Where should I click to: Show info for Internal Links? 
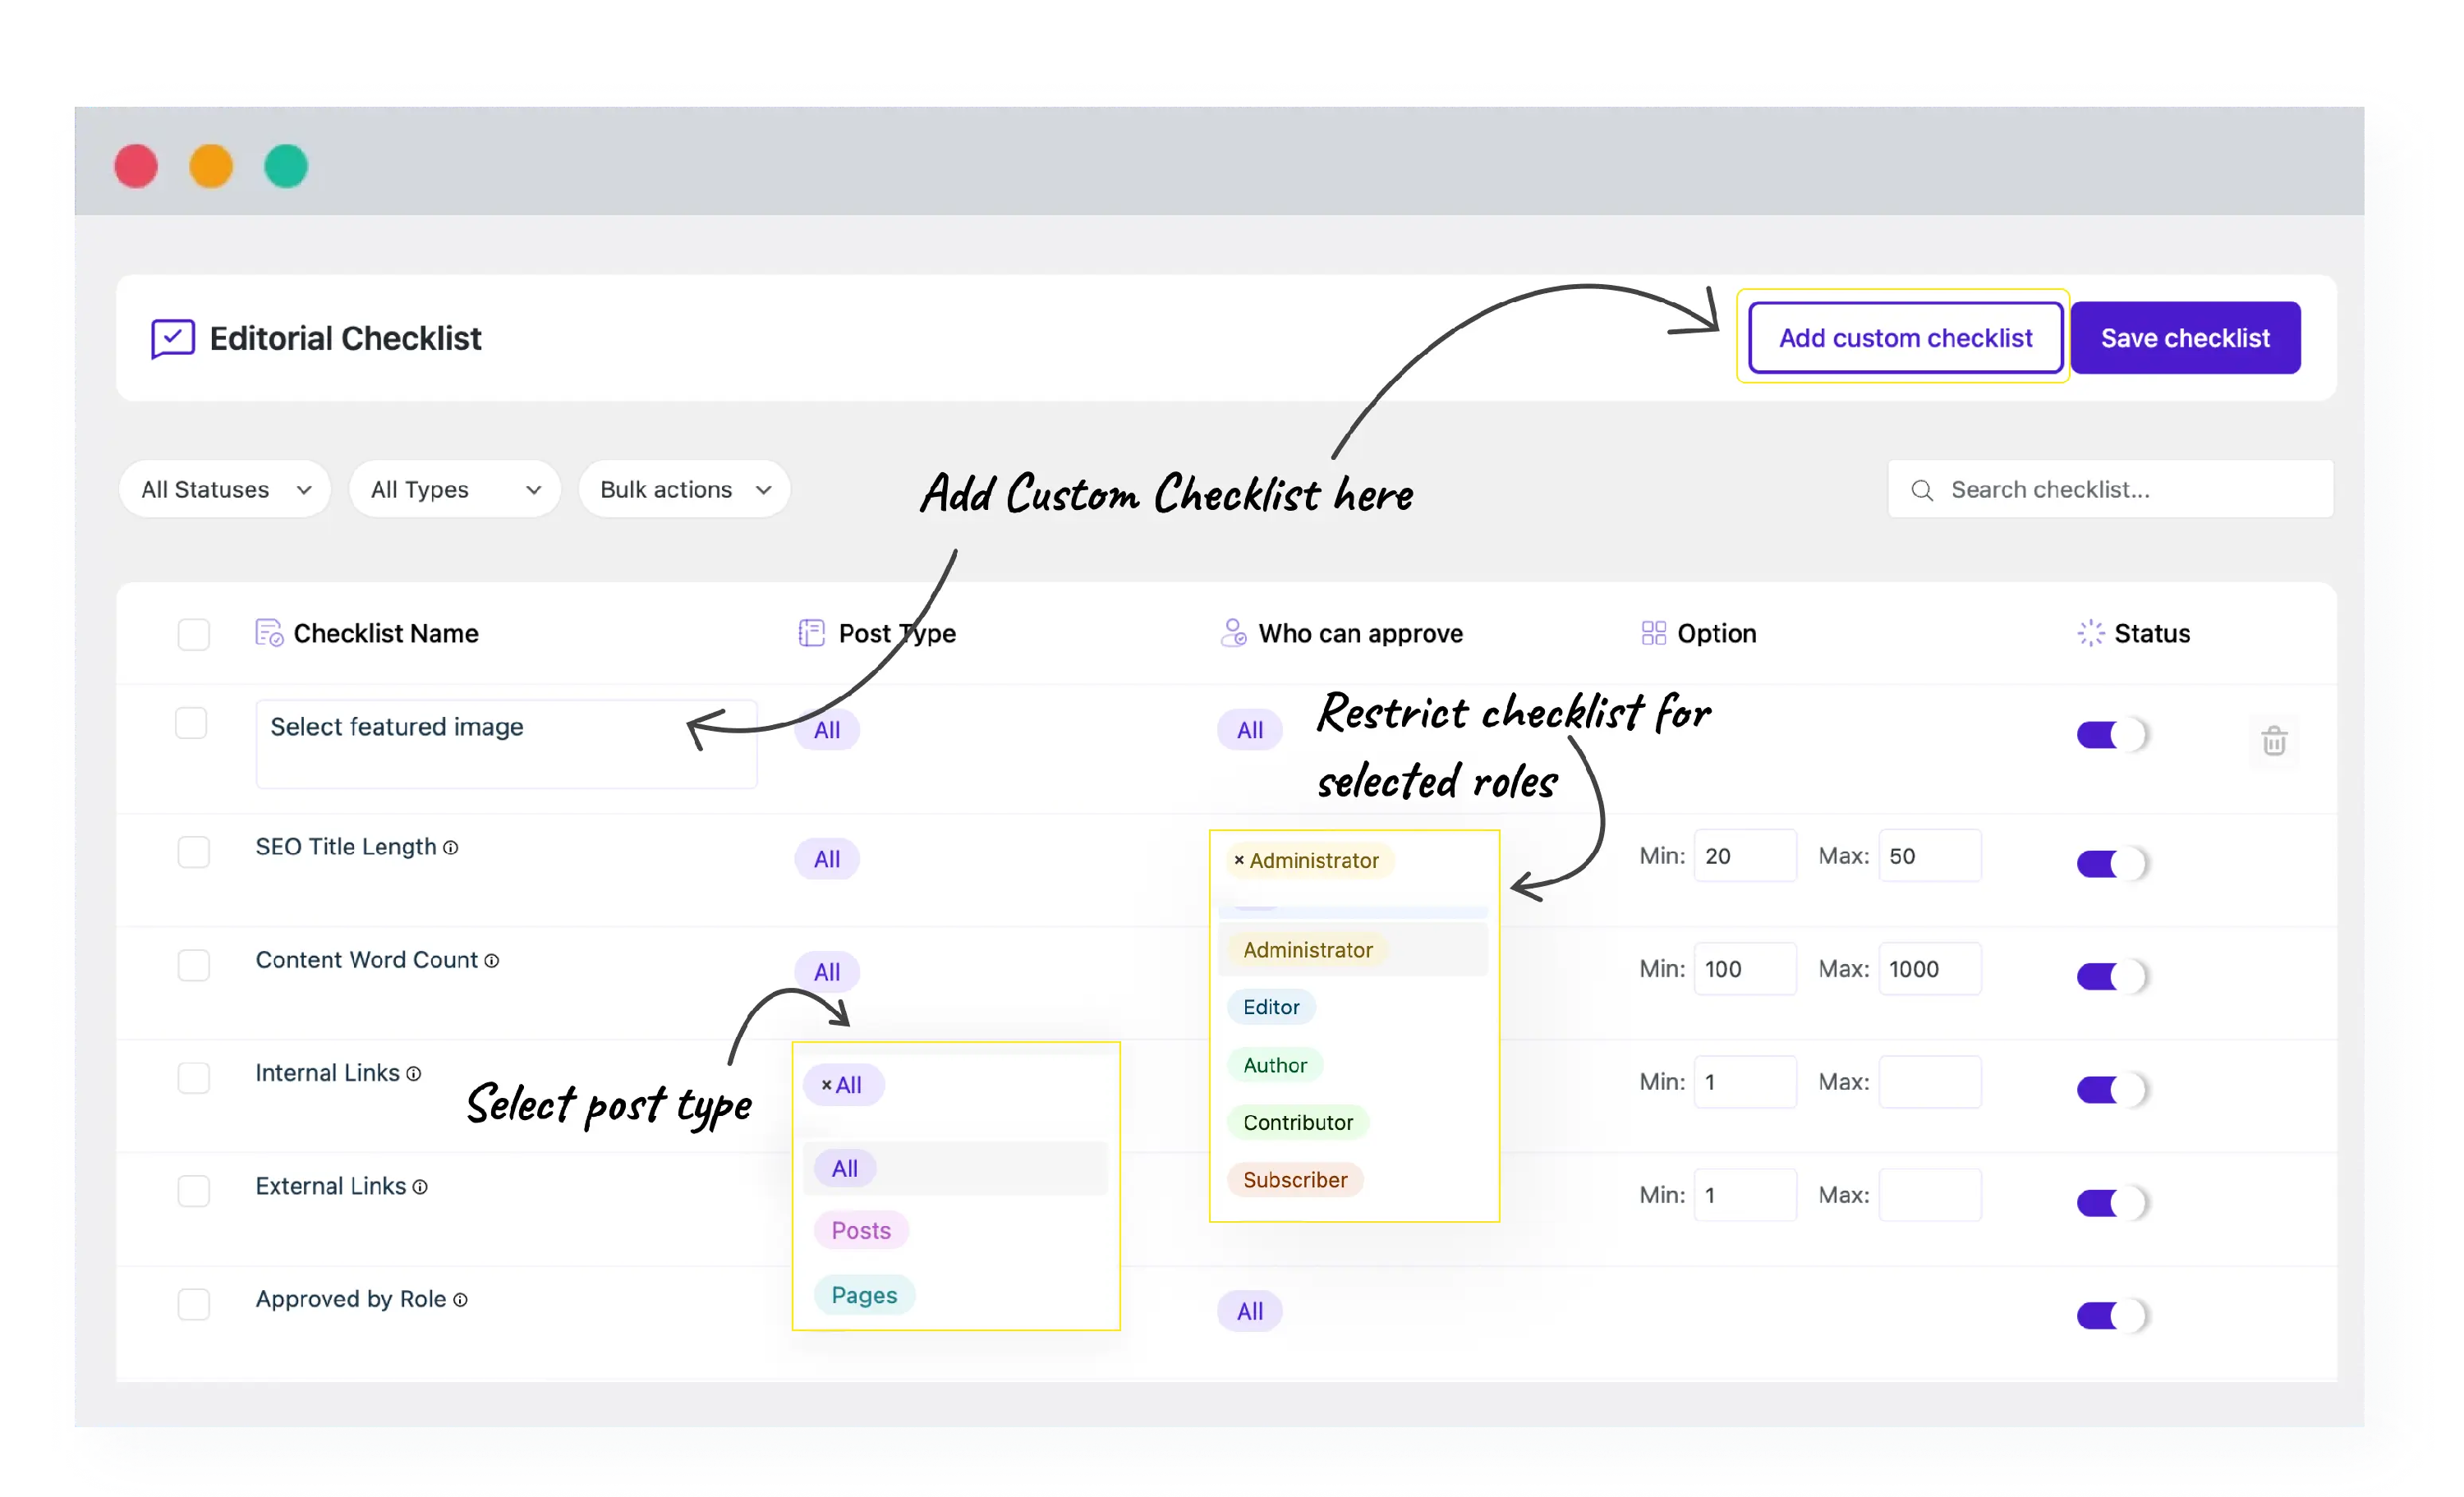[414, 1074]
